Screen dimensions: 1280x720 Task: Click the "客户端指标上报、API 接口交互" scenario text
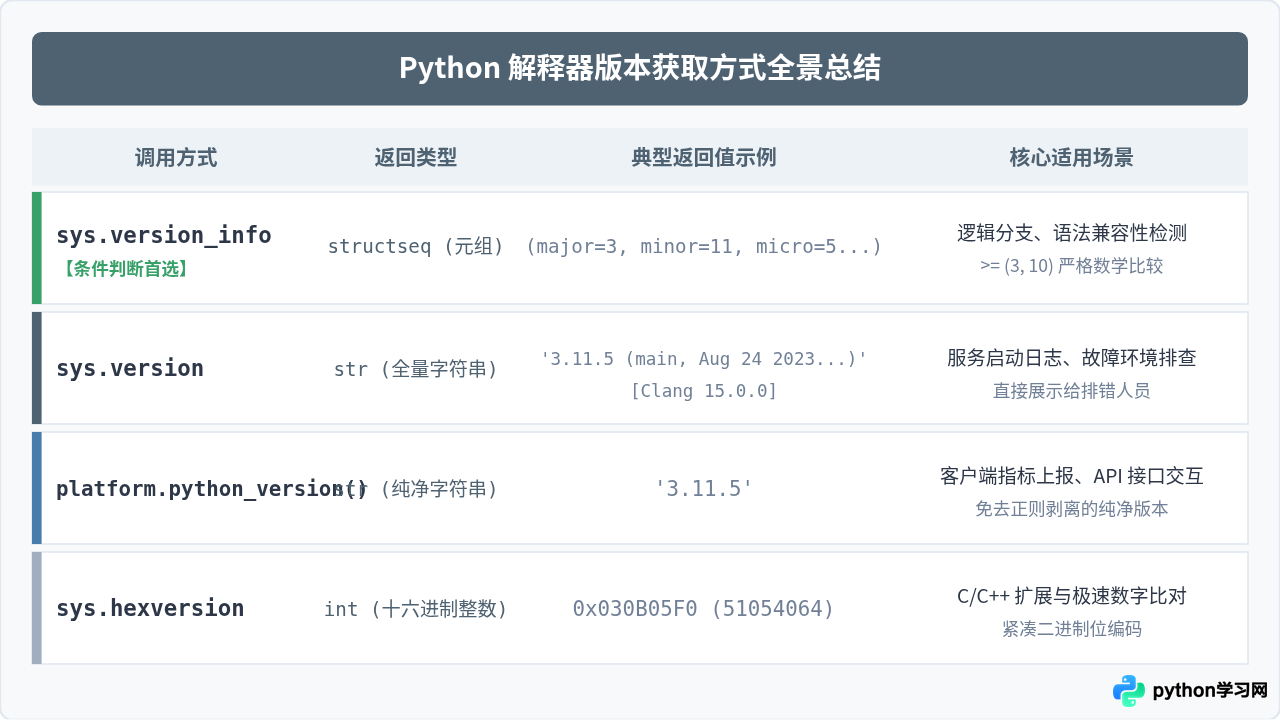click(1072, 475)
